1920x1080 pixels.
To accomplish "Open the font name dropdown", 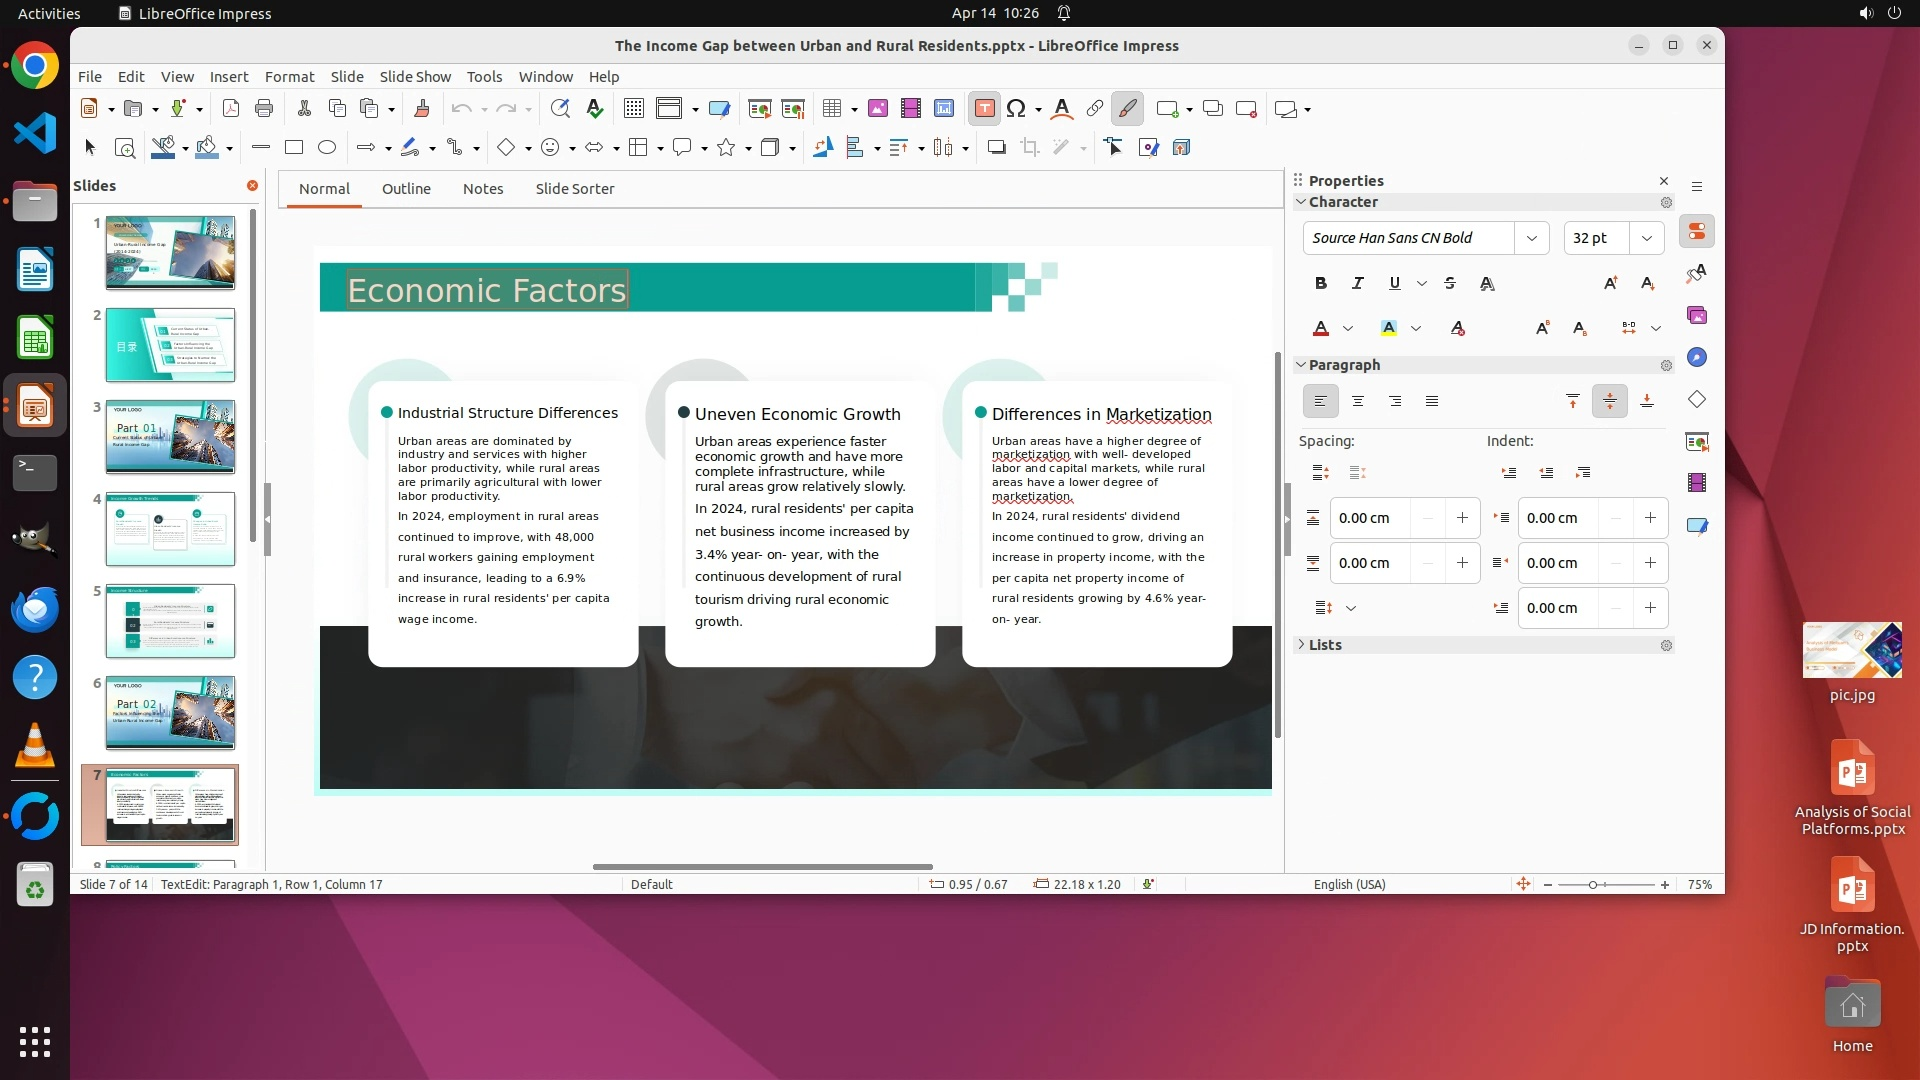I will pyautogui.click(x=1531, y=238).
